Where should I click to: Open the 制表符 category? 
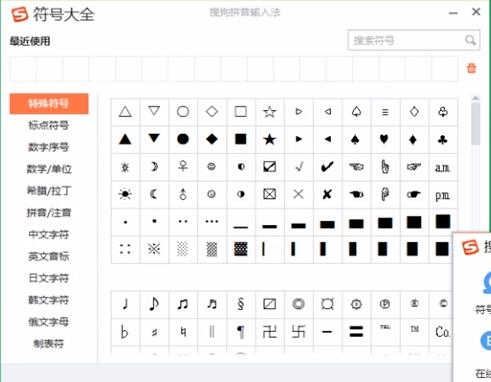coord(49,344)
